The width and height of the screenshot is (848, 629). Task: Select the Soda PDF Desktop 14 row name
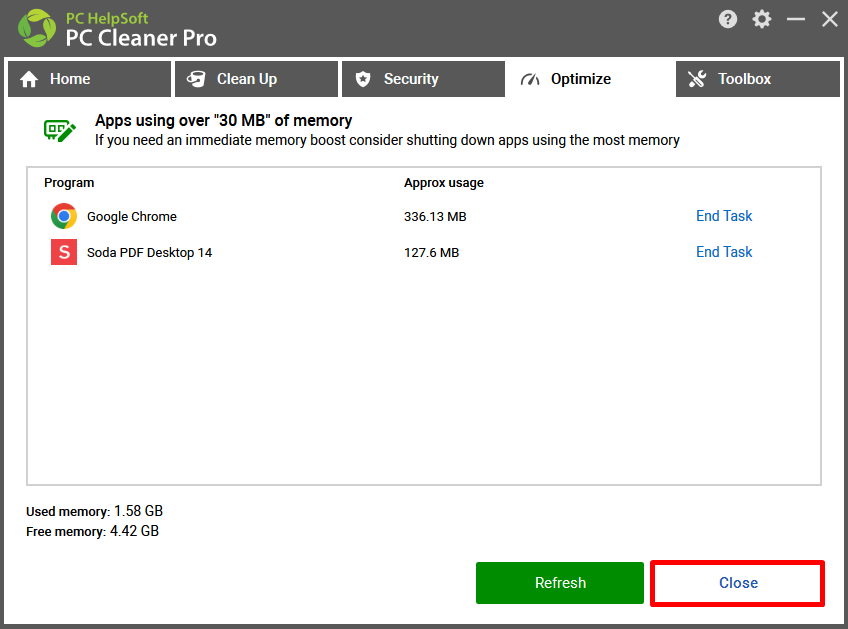[149, 253]
